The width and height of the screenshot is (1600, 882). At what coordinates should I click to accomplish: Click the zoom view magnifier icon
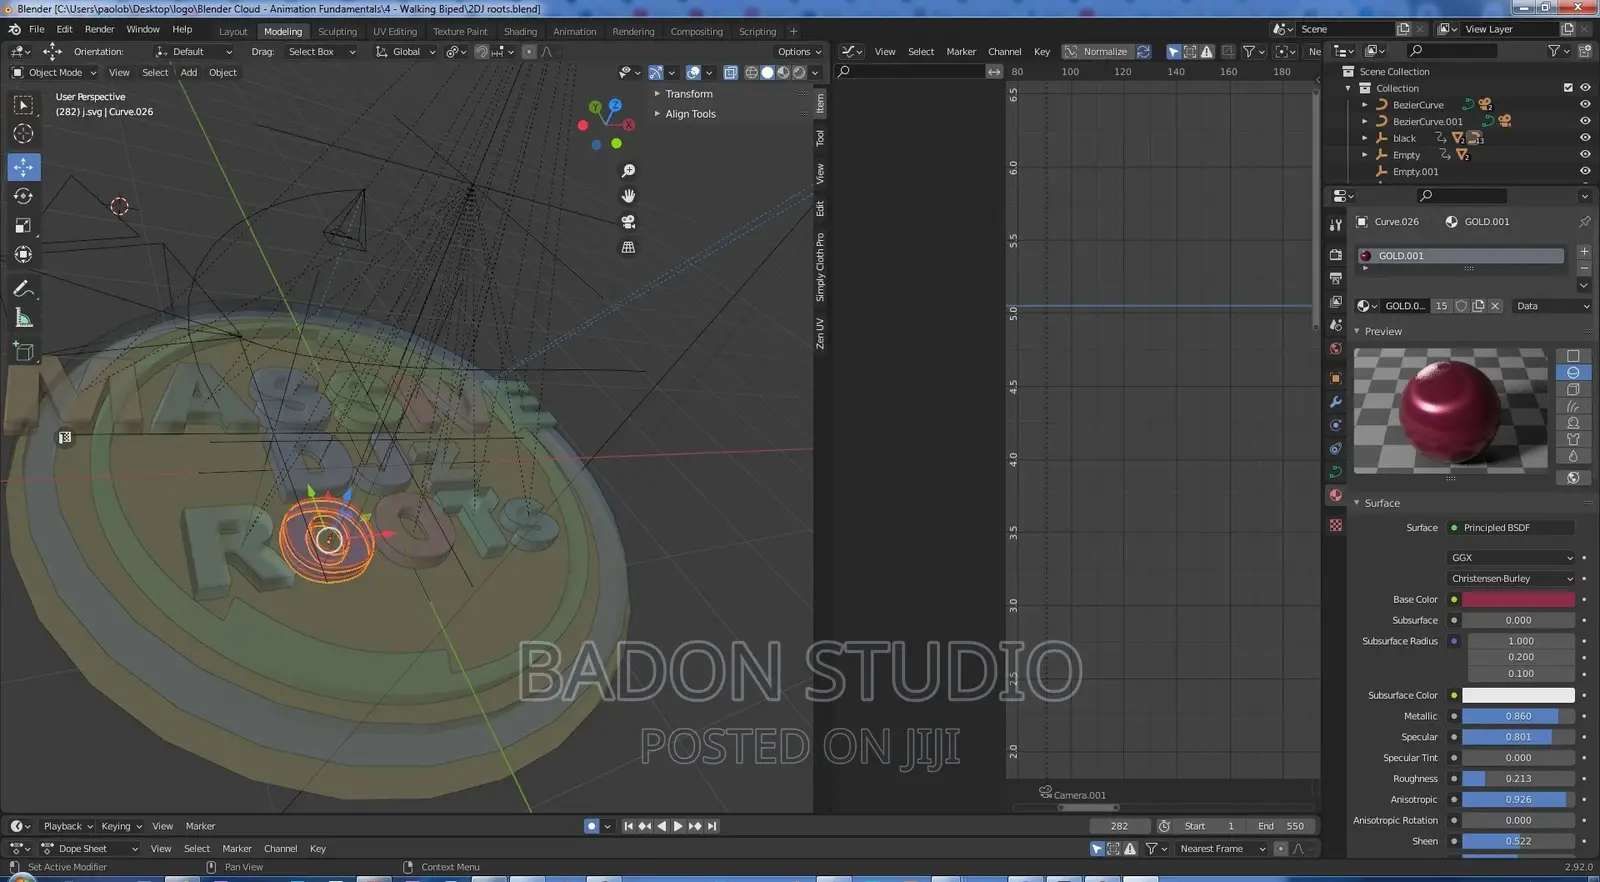pos(628,171)
